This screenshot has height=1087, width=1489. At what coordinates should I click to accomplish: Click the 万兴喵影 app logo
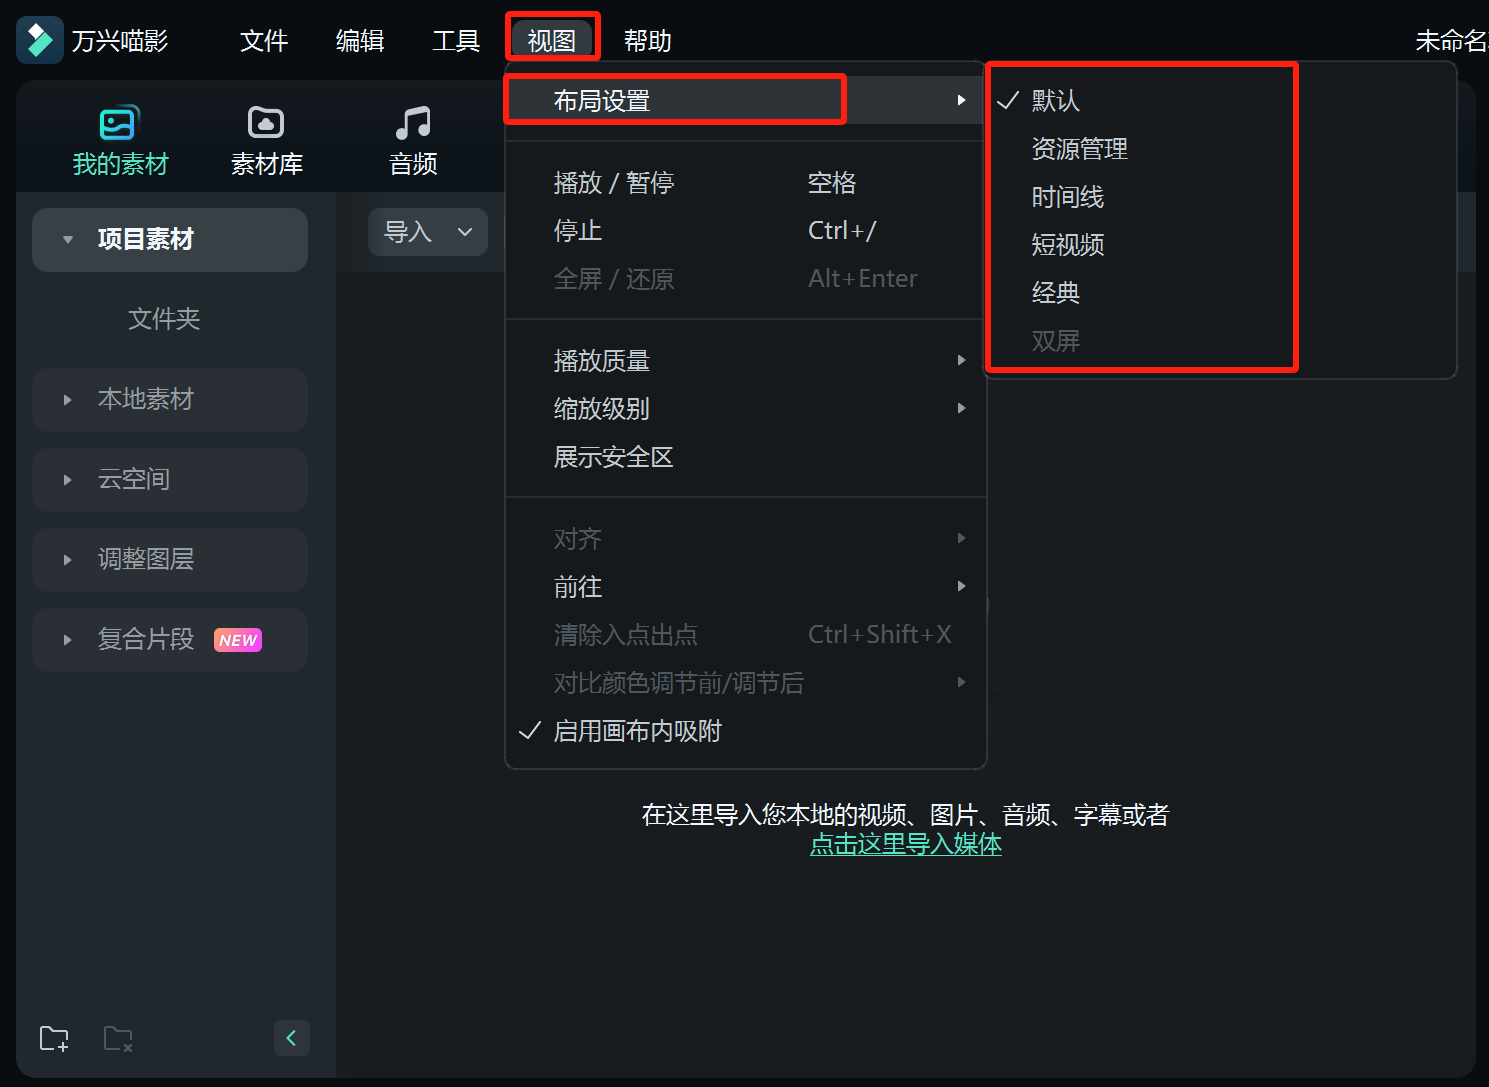40,39
